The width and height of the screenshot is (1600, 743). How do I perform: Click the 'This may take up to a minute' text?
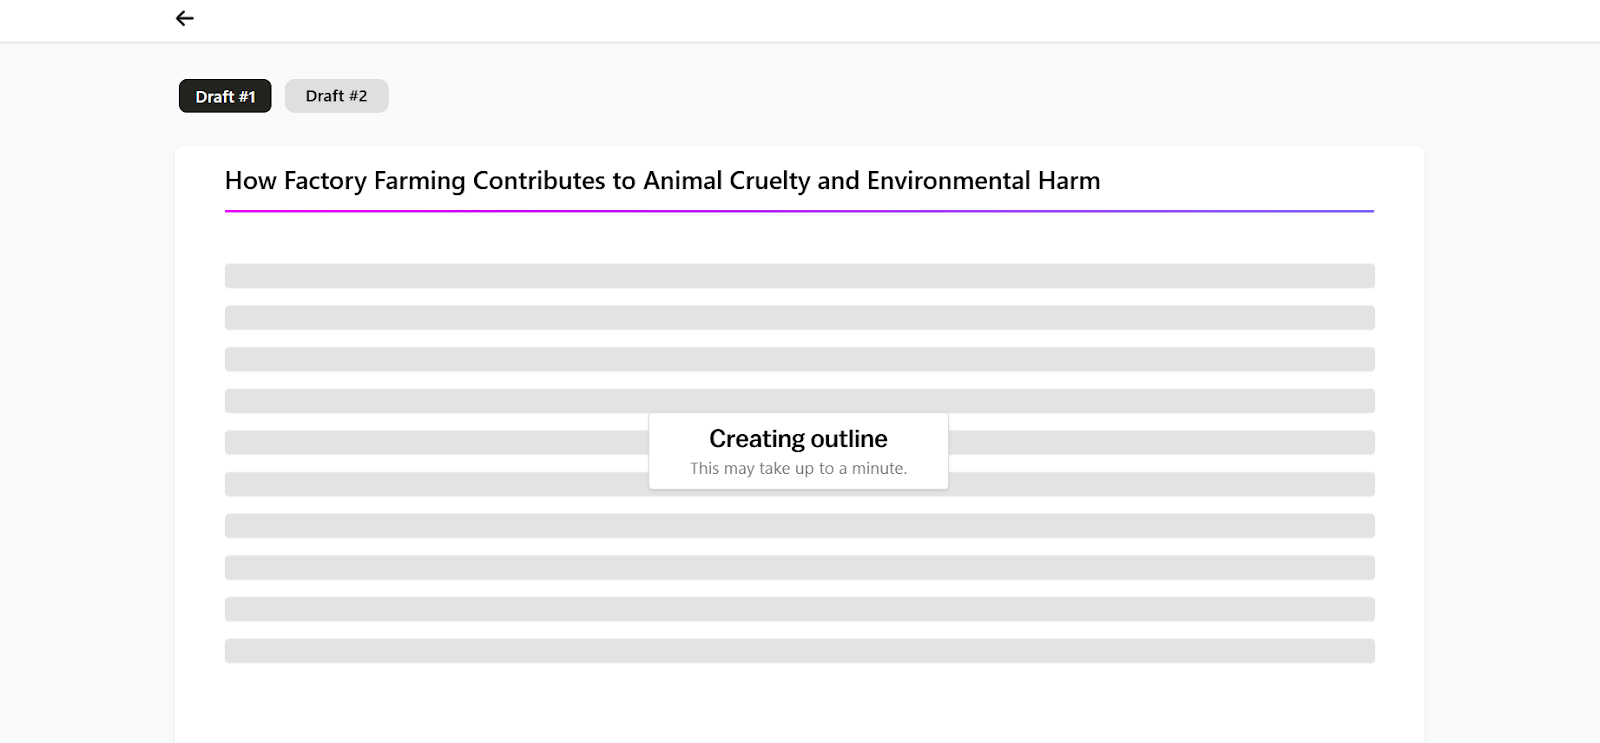click(x=798, y=468)
